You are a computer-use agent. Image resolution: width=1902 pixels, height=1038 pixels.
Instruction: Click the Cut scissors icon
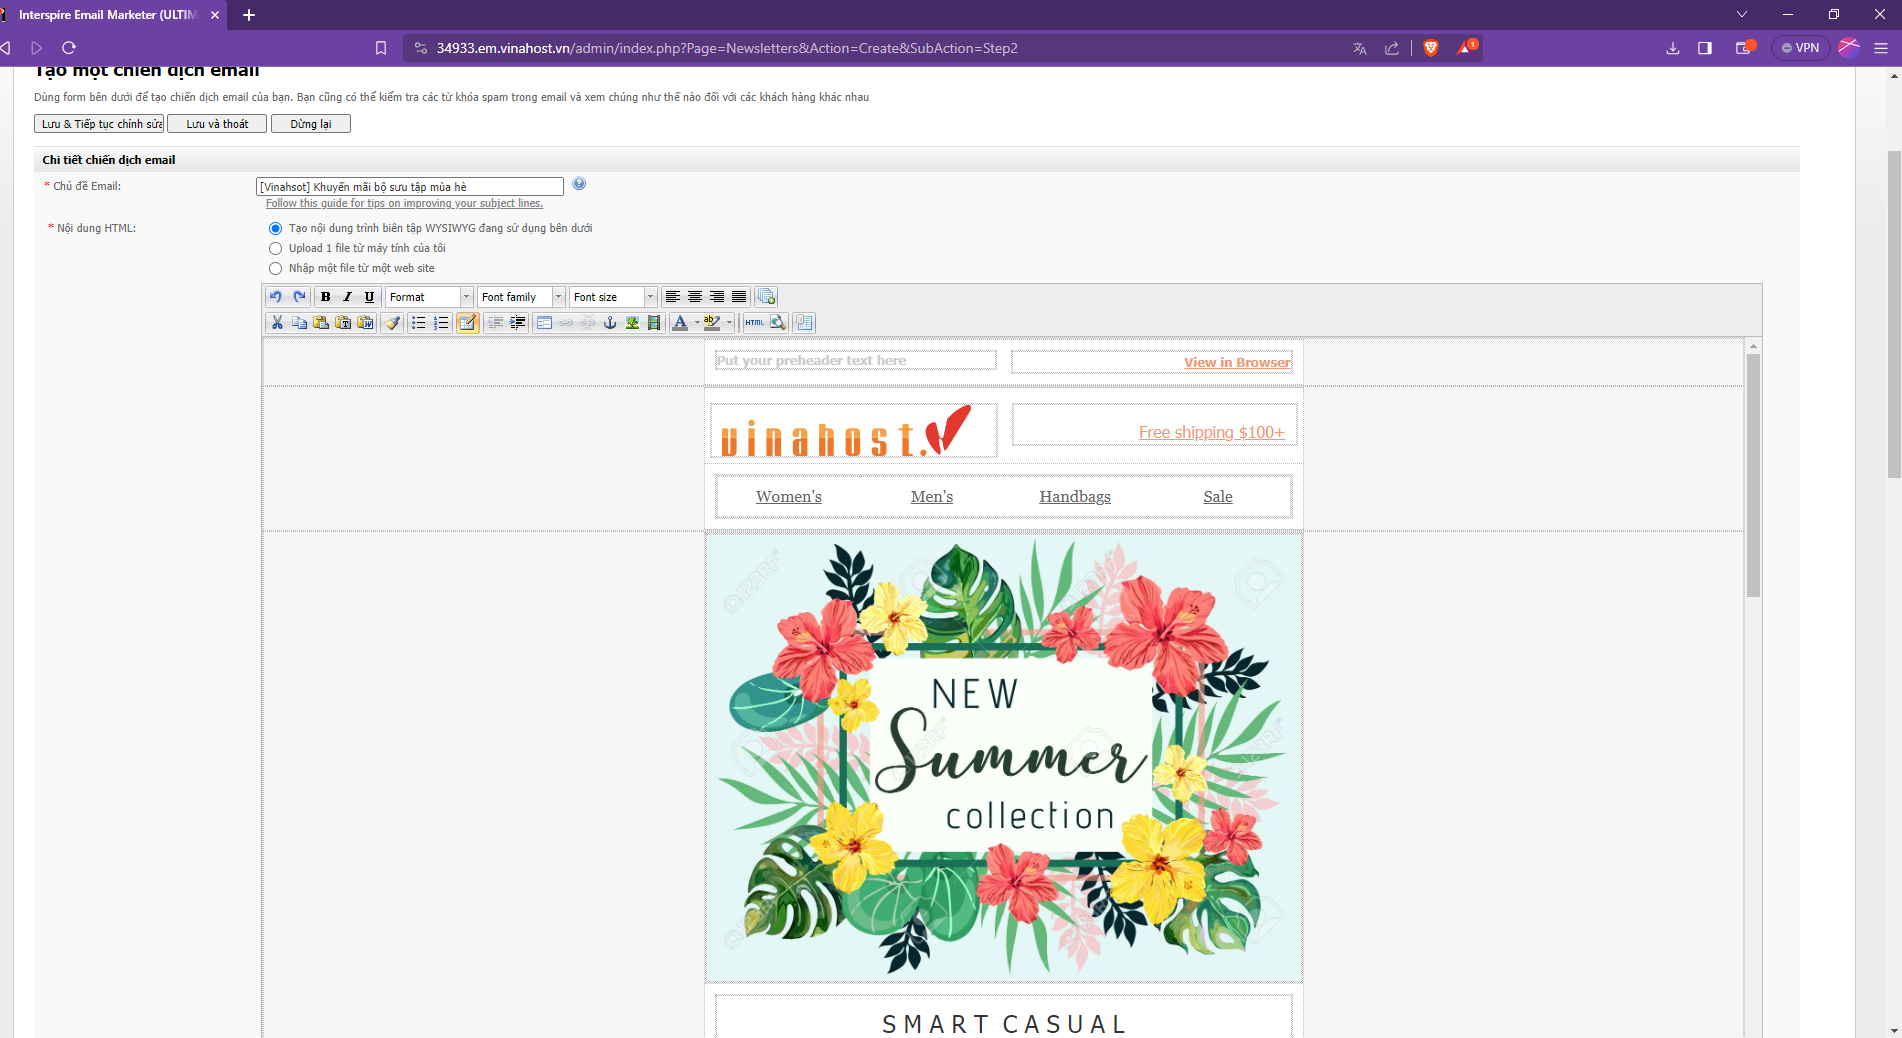pyautogui.click(x=277, y=323)
